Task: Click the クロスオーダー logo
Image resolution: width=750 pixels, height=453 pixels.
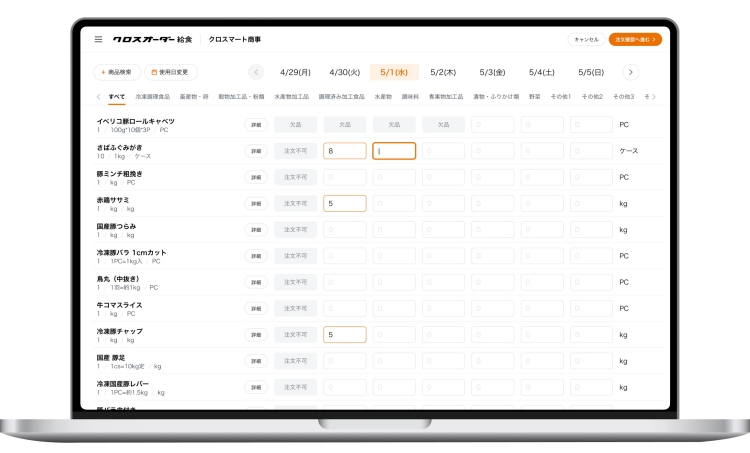Action: point(143,40)
